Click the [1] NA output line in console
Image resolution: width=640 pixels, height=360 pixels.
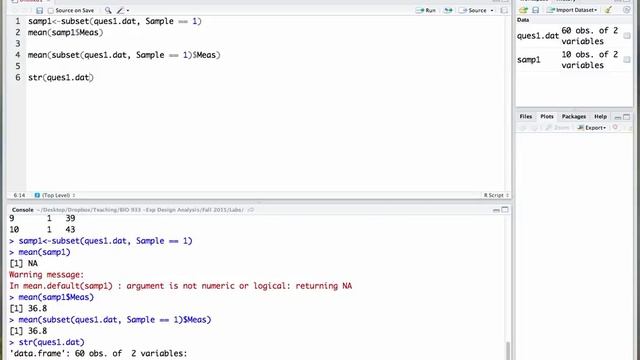click(x=23, y=264)
